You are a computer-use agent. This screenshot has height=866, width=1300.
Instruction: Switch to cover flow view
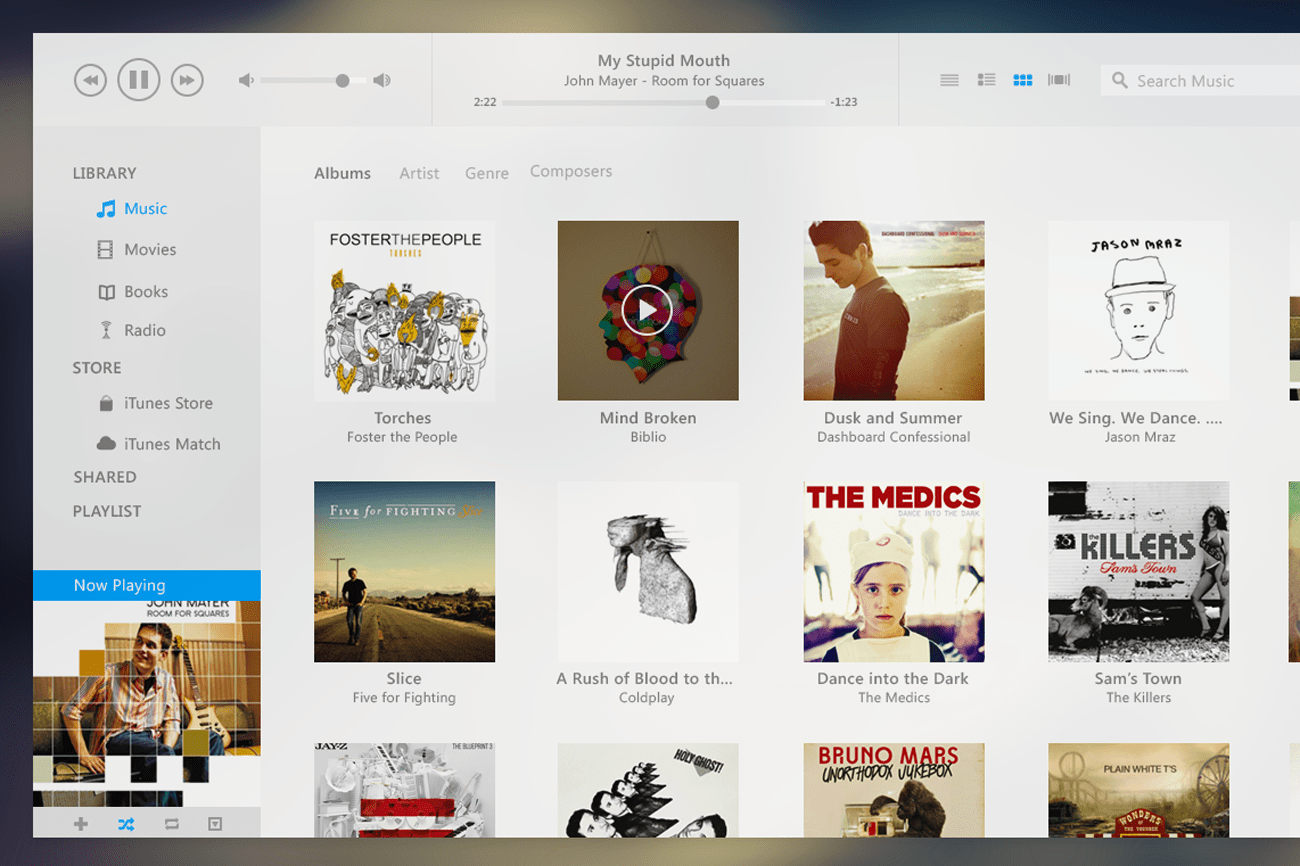[x=1059, y=80]
